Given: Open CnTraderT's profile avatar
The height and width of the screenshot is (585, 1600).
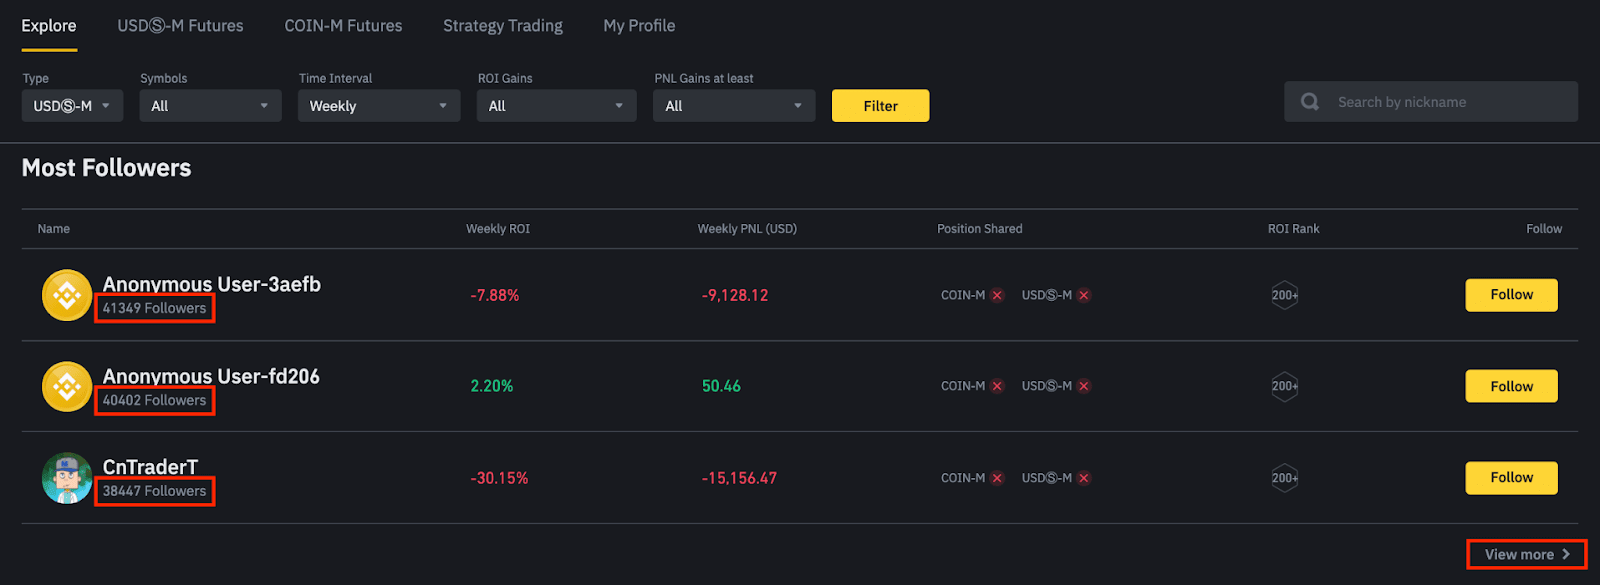Looking at the screenshot, I should (67, 478).
